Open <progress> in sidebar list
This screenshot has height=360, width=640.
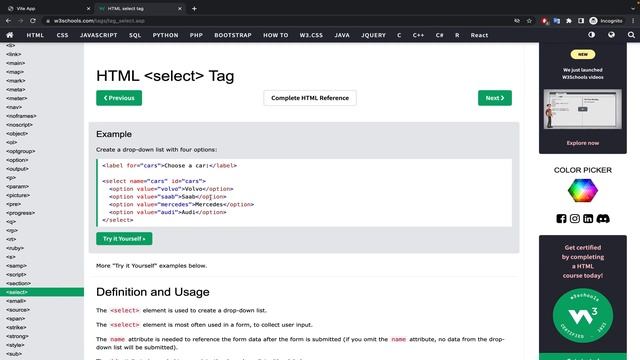tap(20, 213)
